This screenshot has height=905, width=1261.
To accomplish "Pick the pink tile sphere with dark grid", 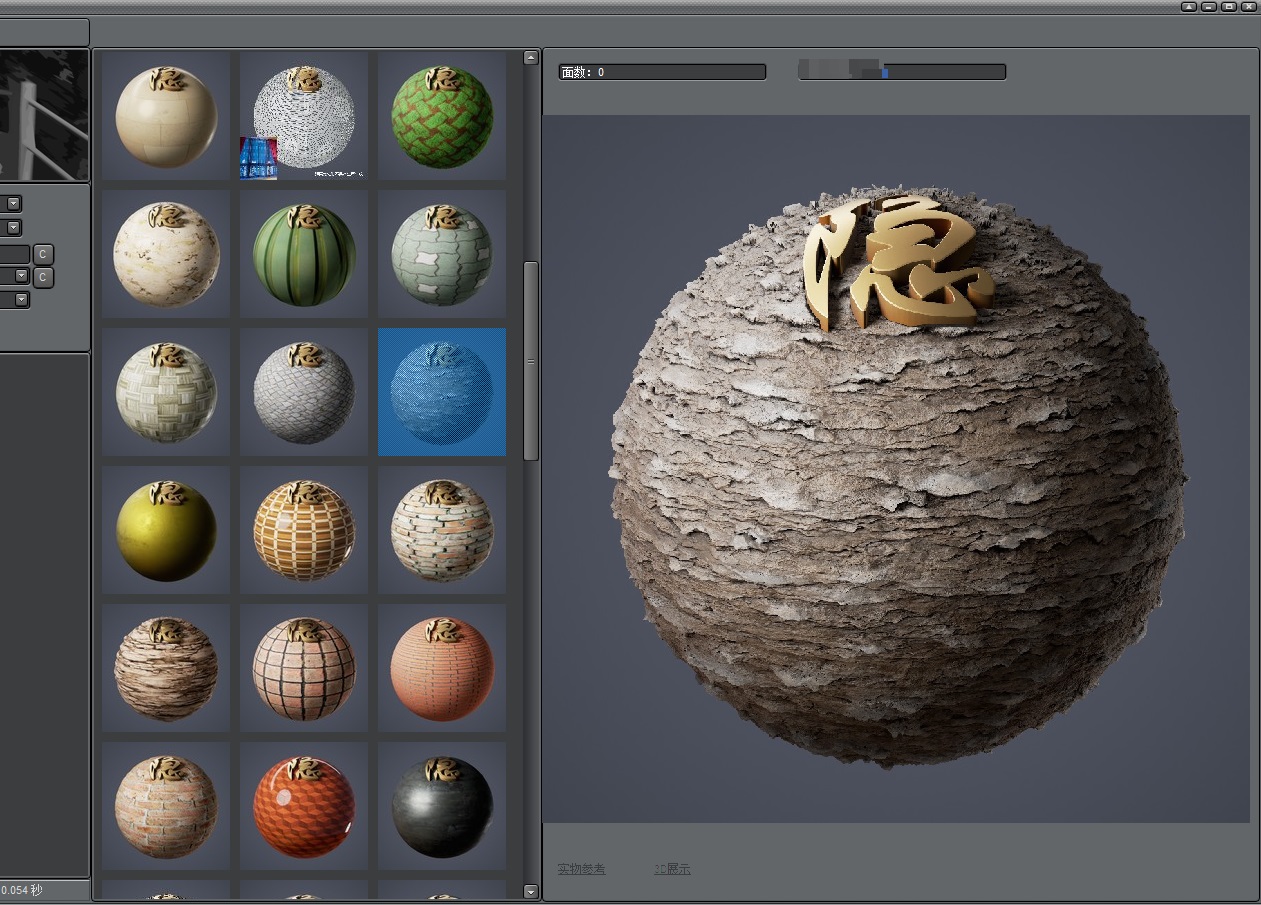I will (x=303, y=668).
